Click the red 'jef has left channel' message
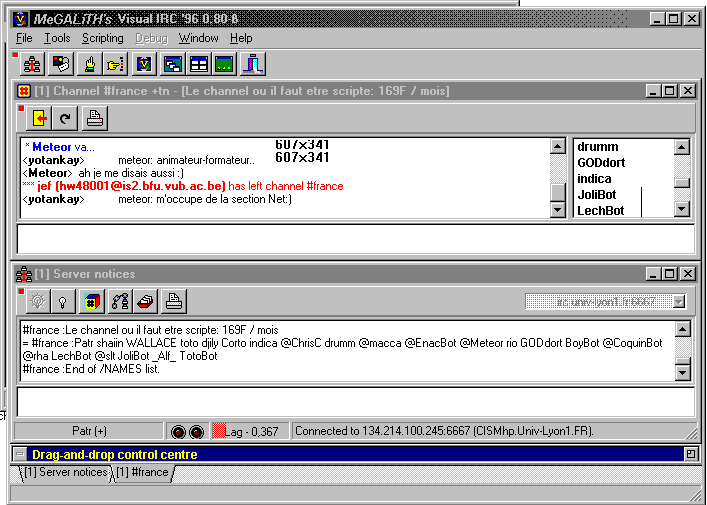The image size is (707, 505). pyautogui.click(x=183, y=186)
